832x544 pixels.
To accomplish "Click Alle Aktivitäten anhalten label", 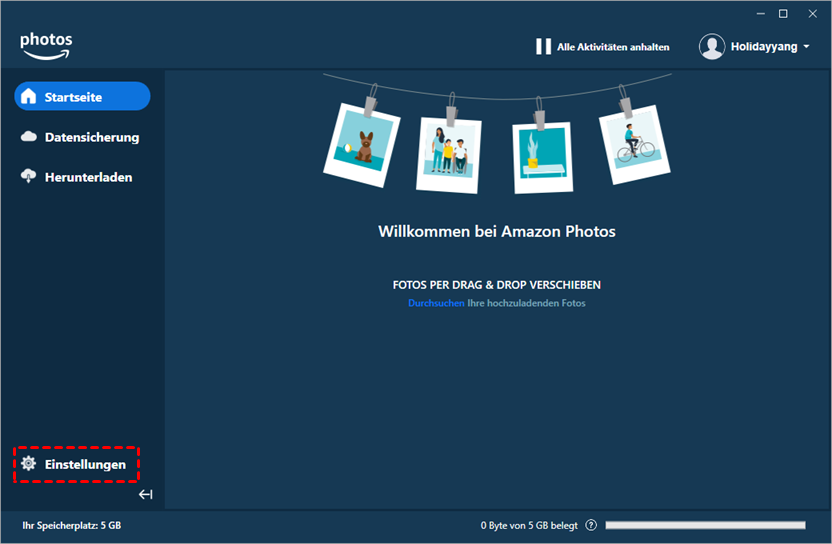I will [x=613, y=47].
